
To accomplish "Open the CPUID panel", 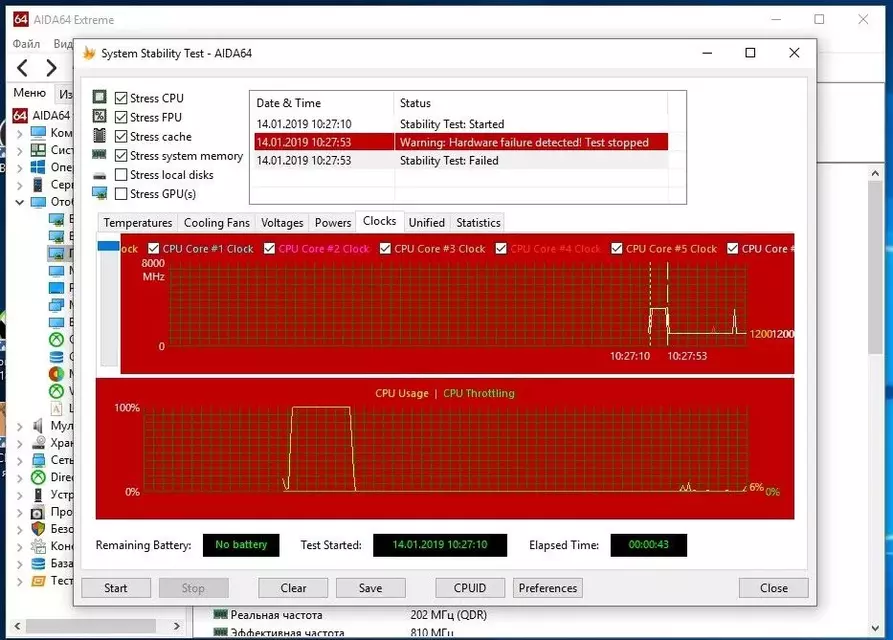I will 470,588.
